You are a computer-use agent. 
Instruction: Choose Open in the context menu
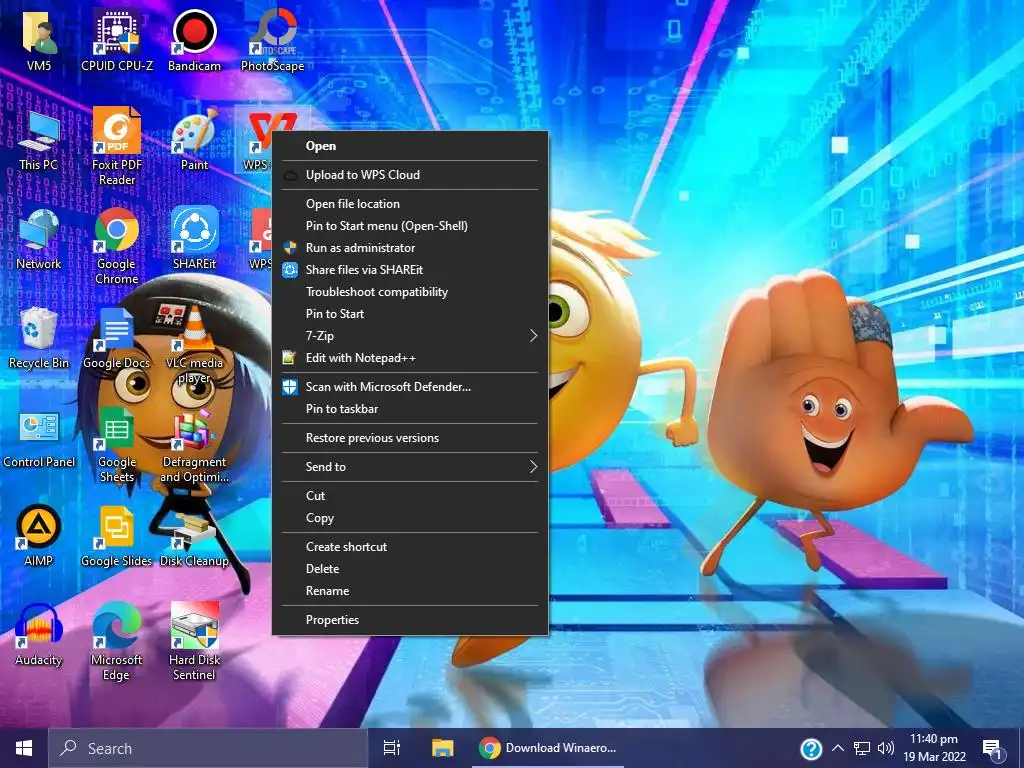tap(409, 146)
